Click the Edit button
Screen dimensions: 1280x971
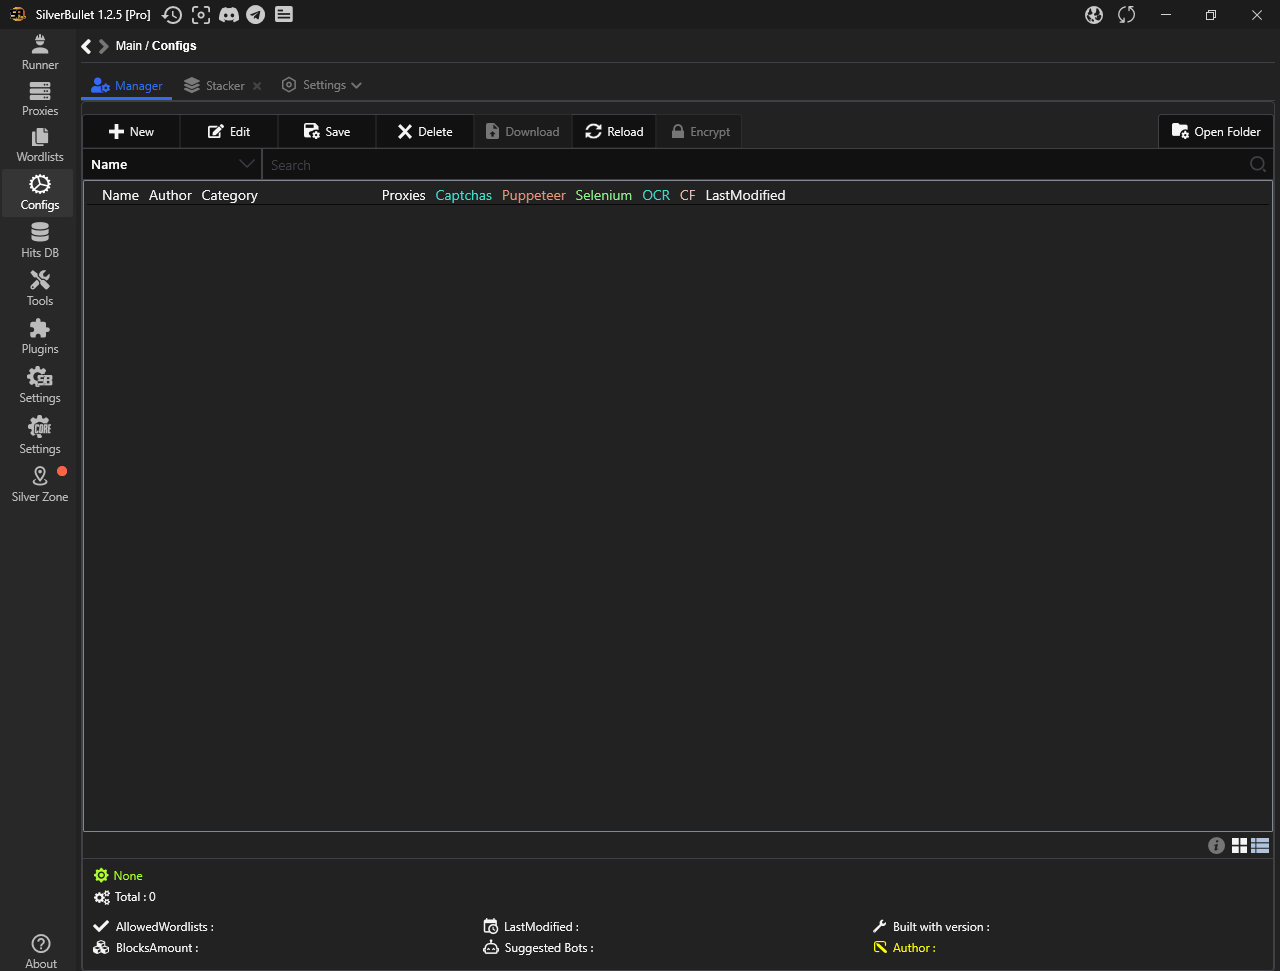point(229,131)
